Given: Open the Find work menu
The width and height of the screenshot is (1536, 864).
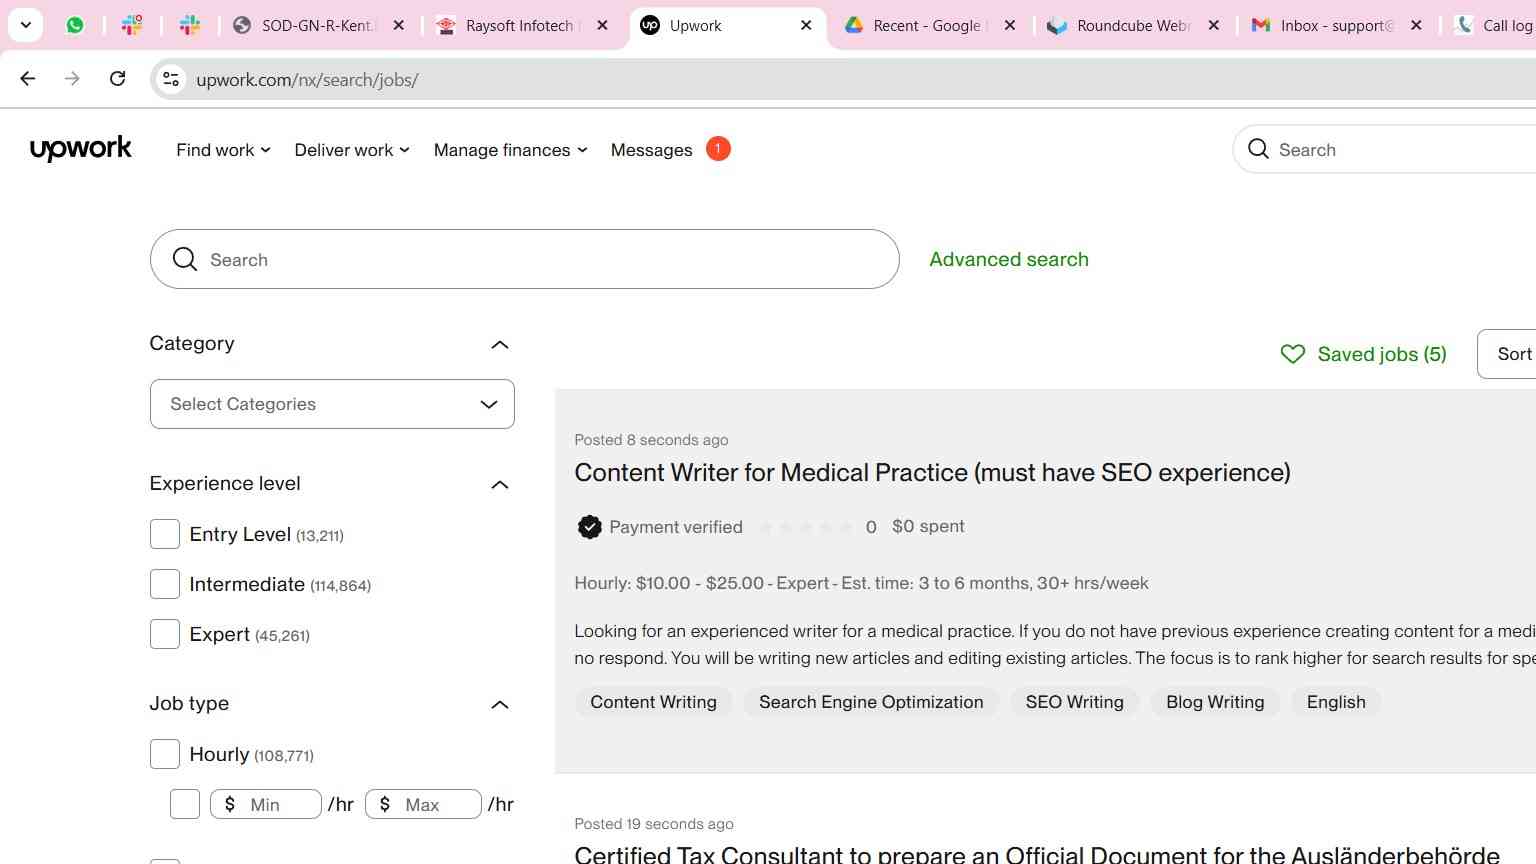Looking at the screenshot, I should click(223, 150).
